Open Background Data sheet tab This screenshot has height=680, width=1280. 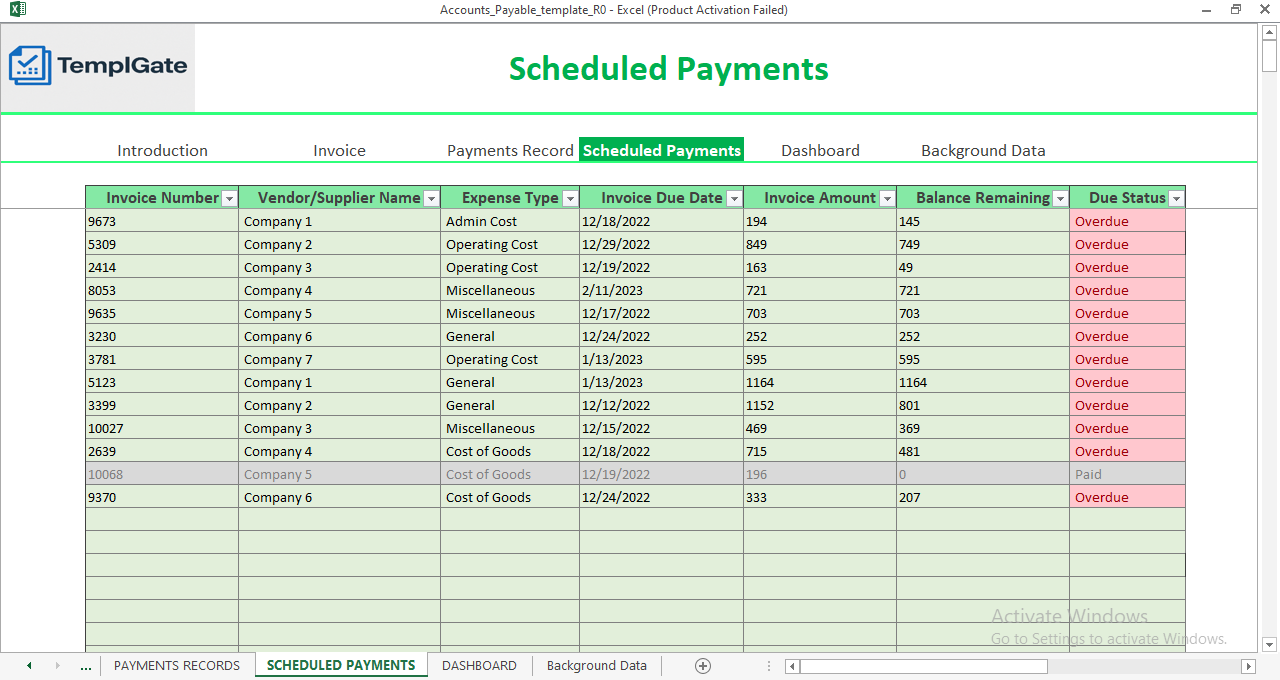(597, 666)
